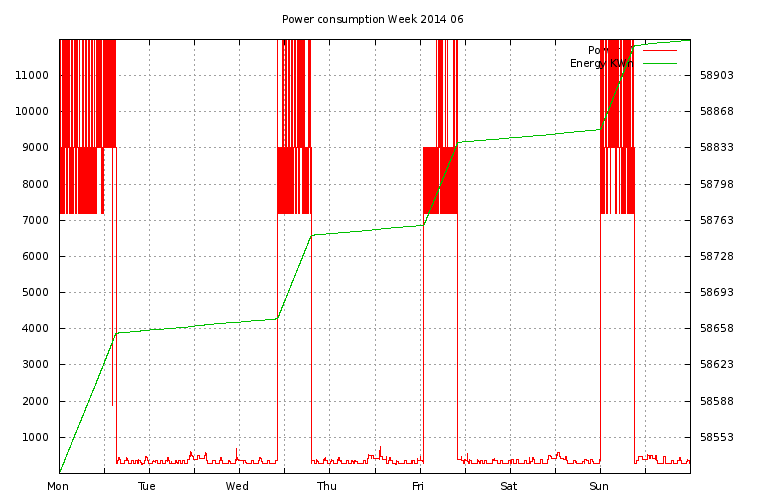Click the 'Sat' x-axis label

[508, 486]
